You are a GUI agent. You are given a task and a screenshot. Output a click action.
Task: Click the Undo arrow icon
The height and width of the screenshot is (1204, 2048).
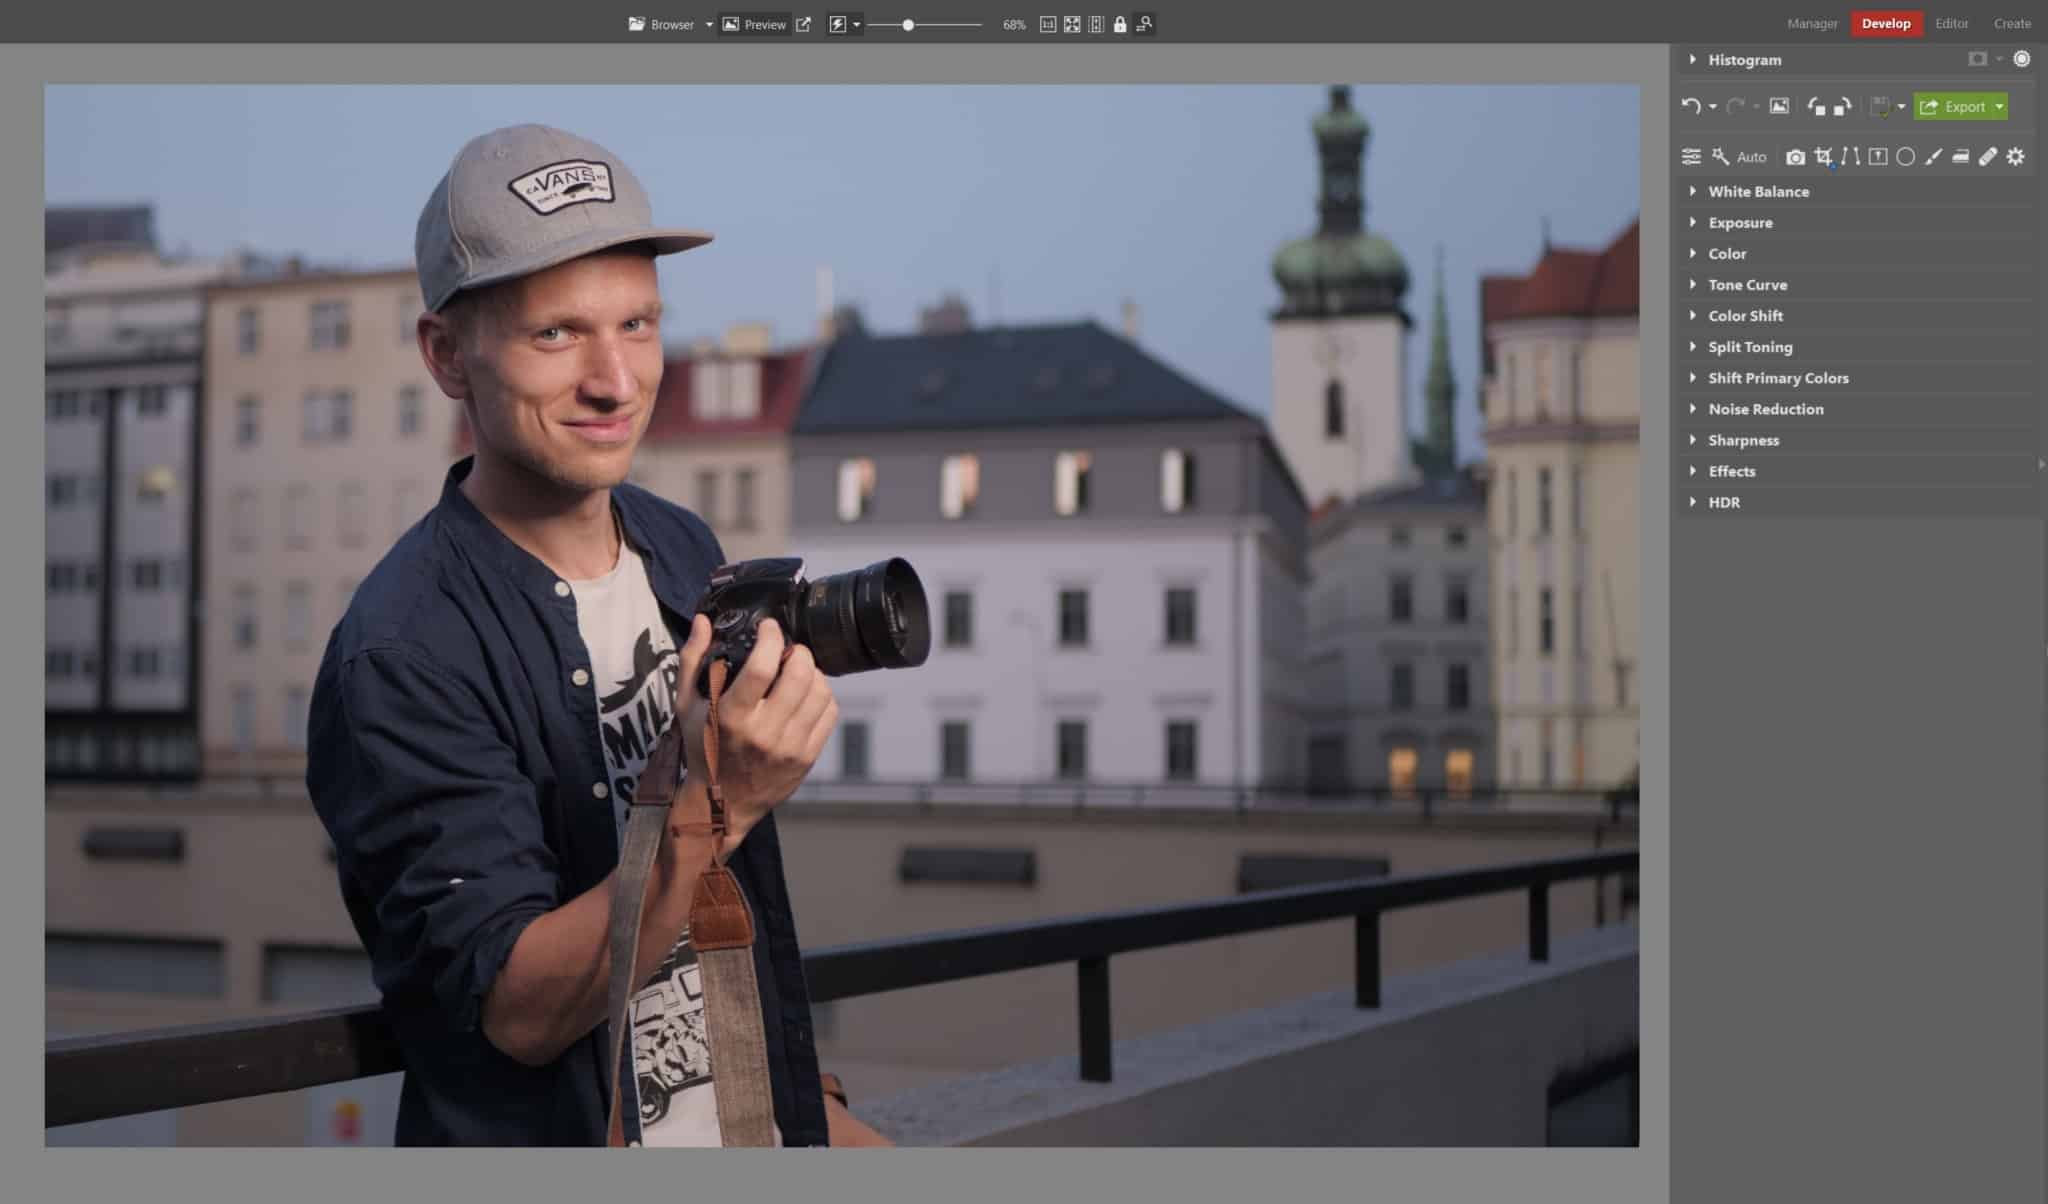pos(1691,106)
